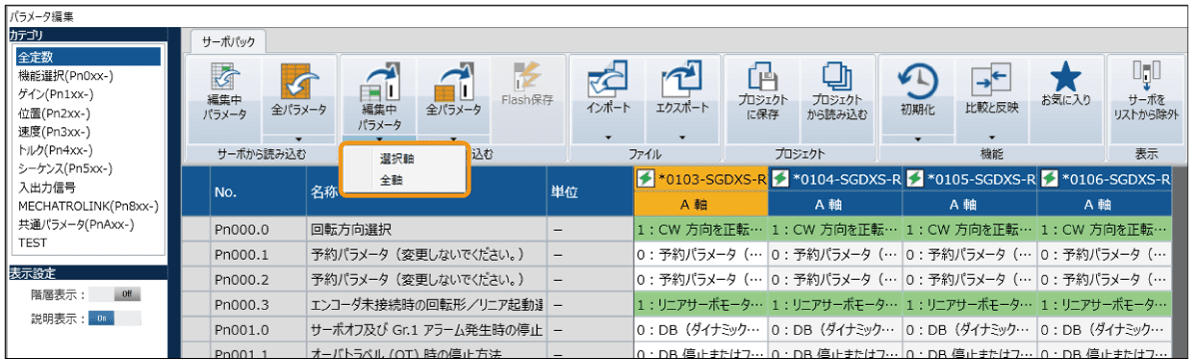Click the インポート file icon

click(607, 79)
